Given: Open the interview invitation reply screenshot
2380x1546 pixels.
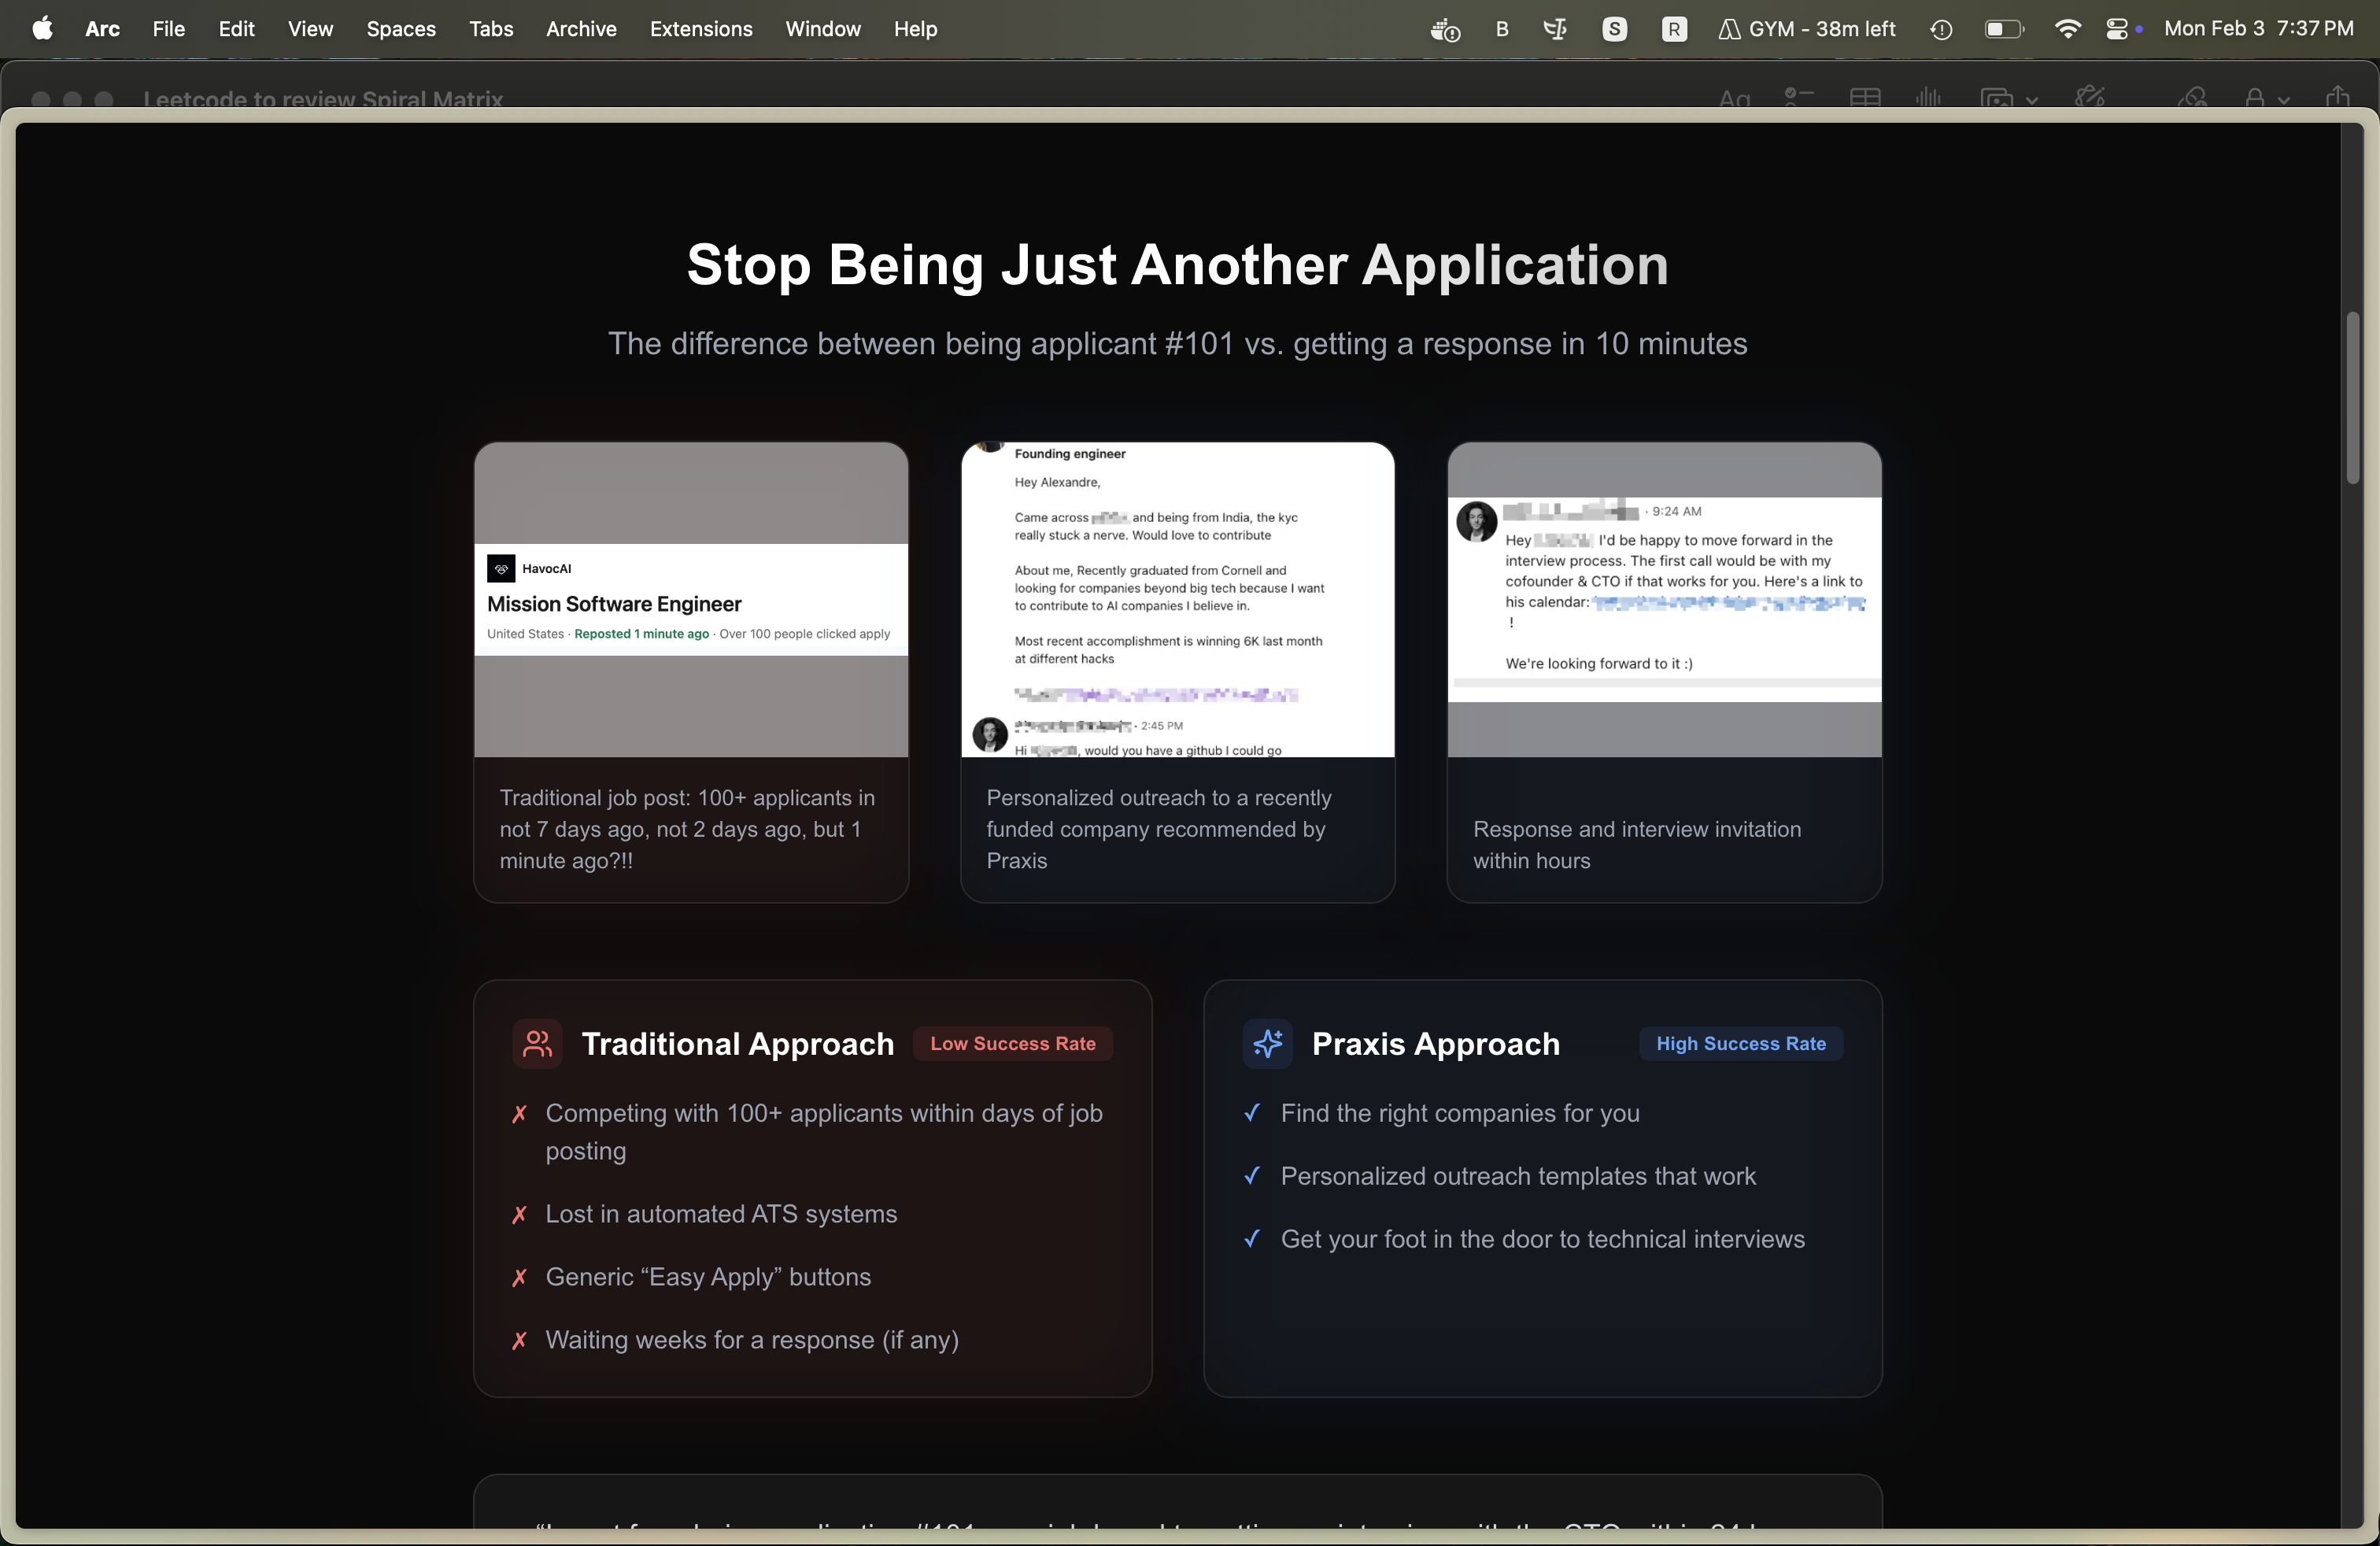Looking at the screenshot, I should coord(1664,599).
